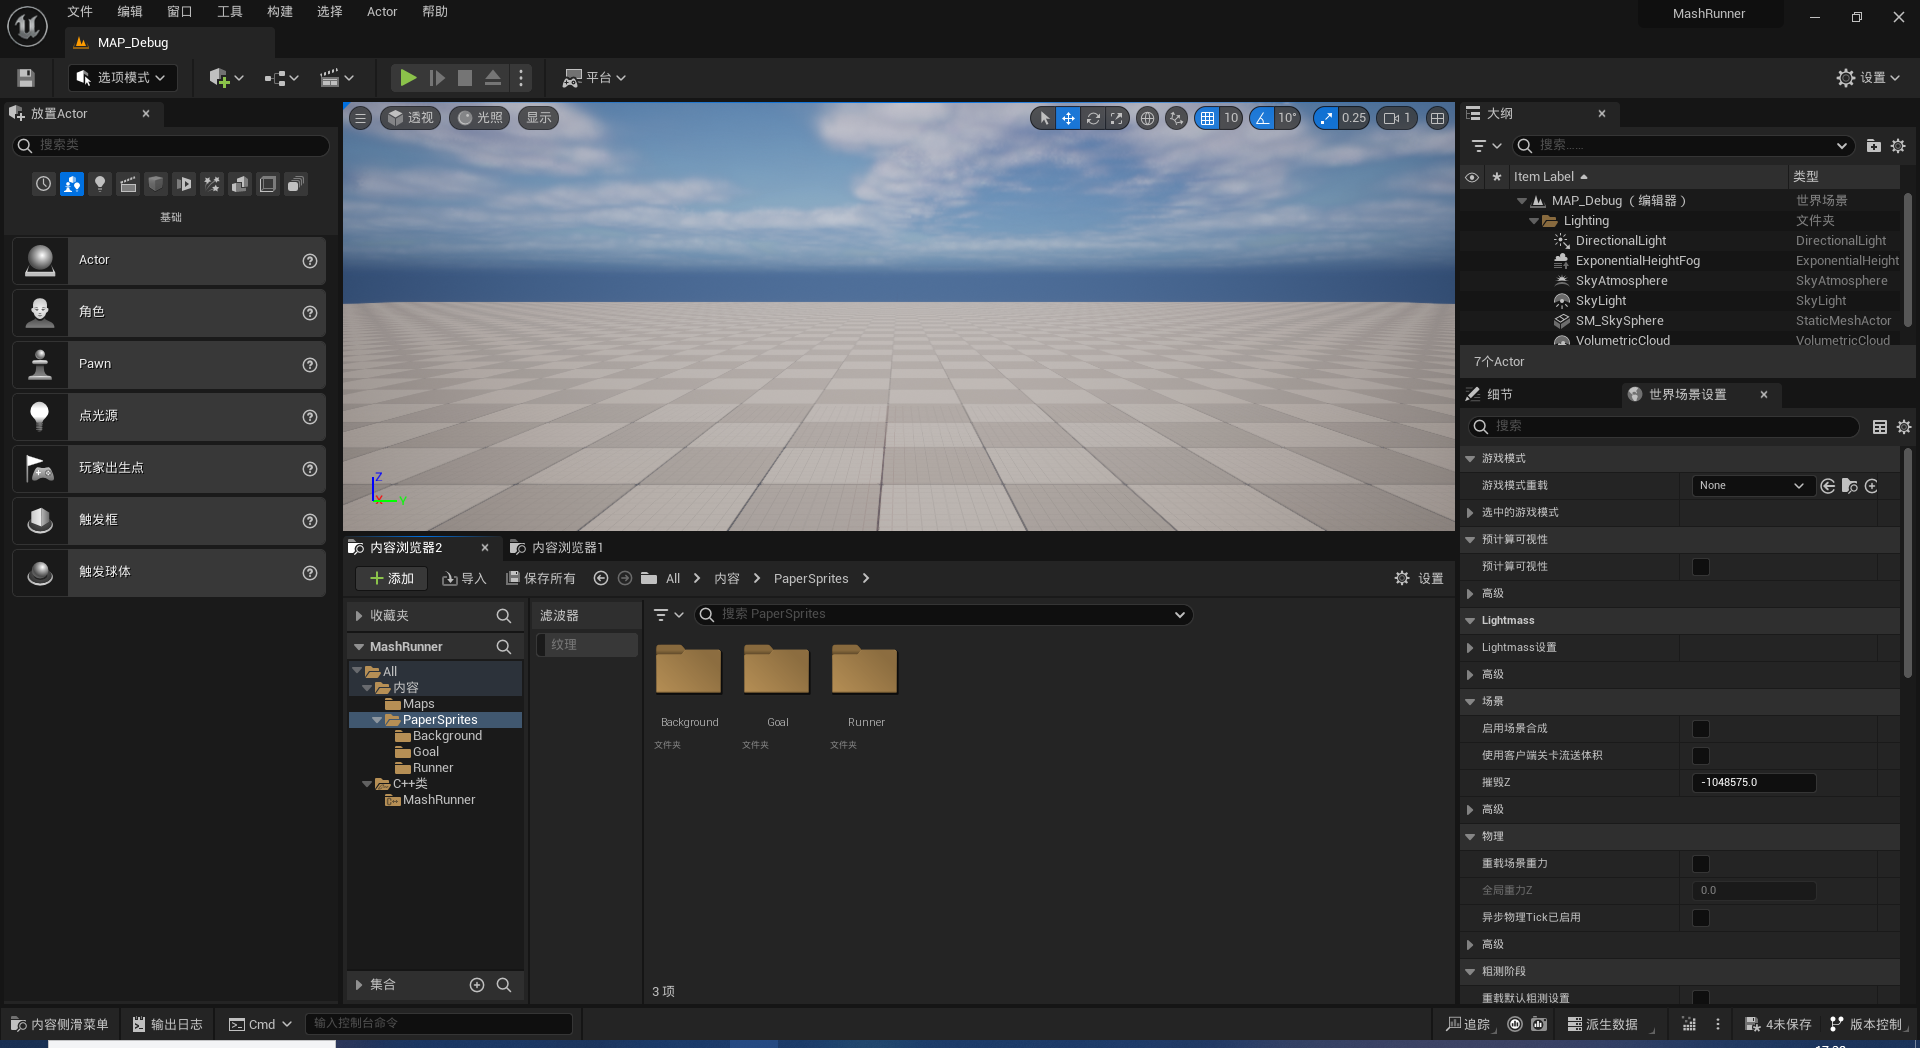Open the Content Drawer button
The image size is (1920, 1048).
coord(60,1024)
